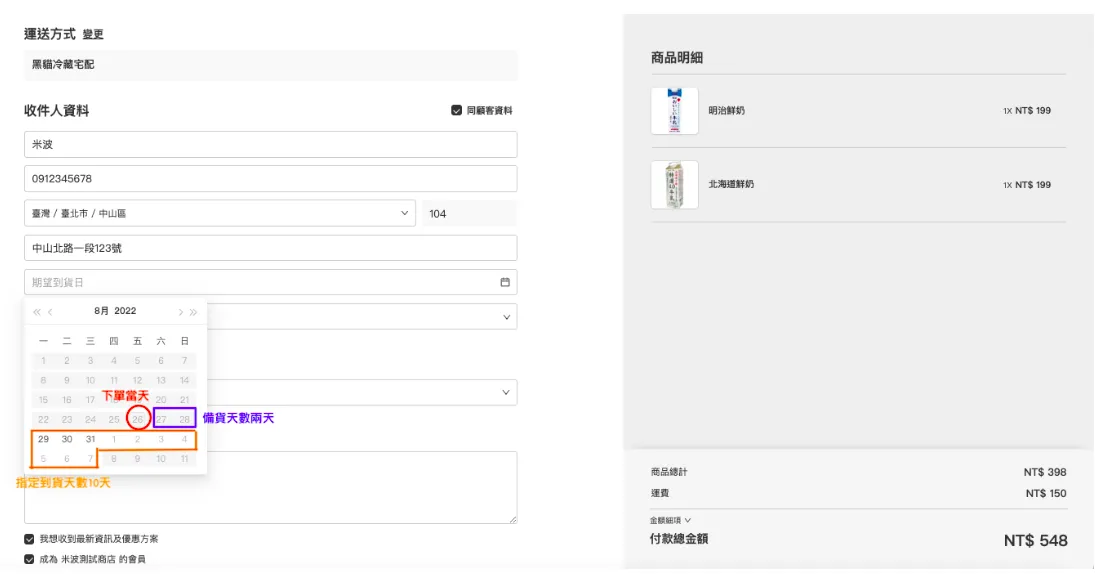1095x574 pixels.
Task: Uncheck 我想收到最新資訊及優惠方案 checkbox
Action: [x=29, y=539]
